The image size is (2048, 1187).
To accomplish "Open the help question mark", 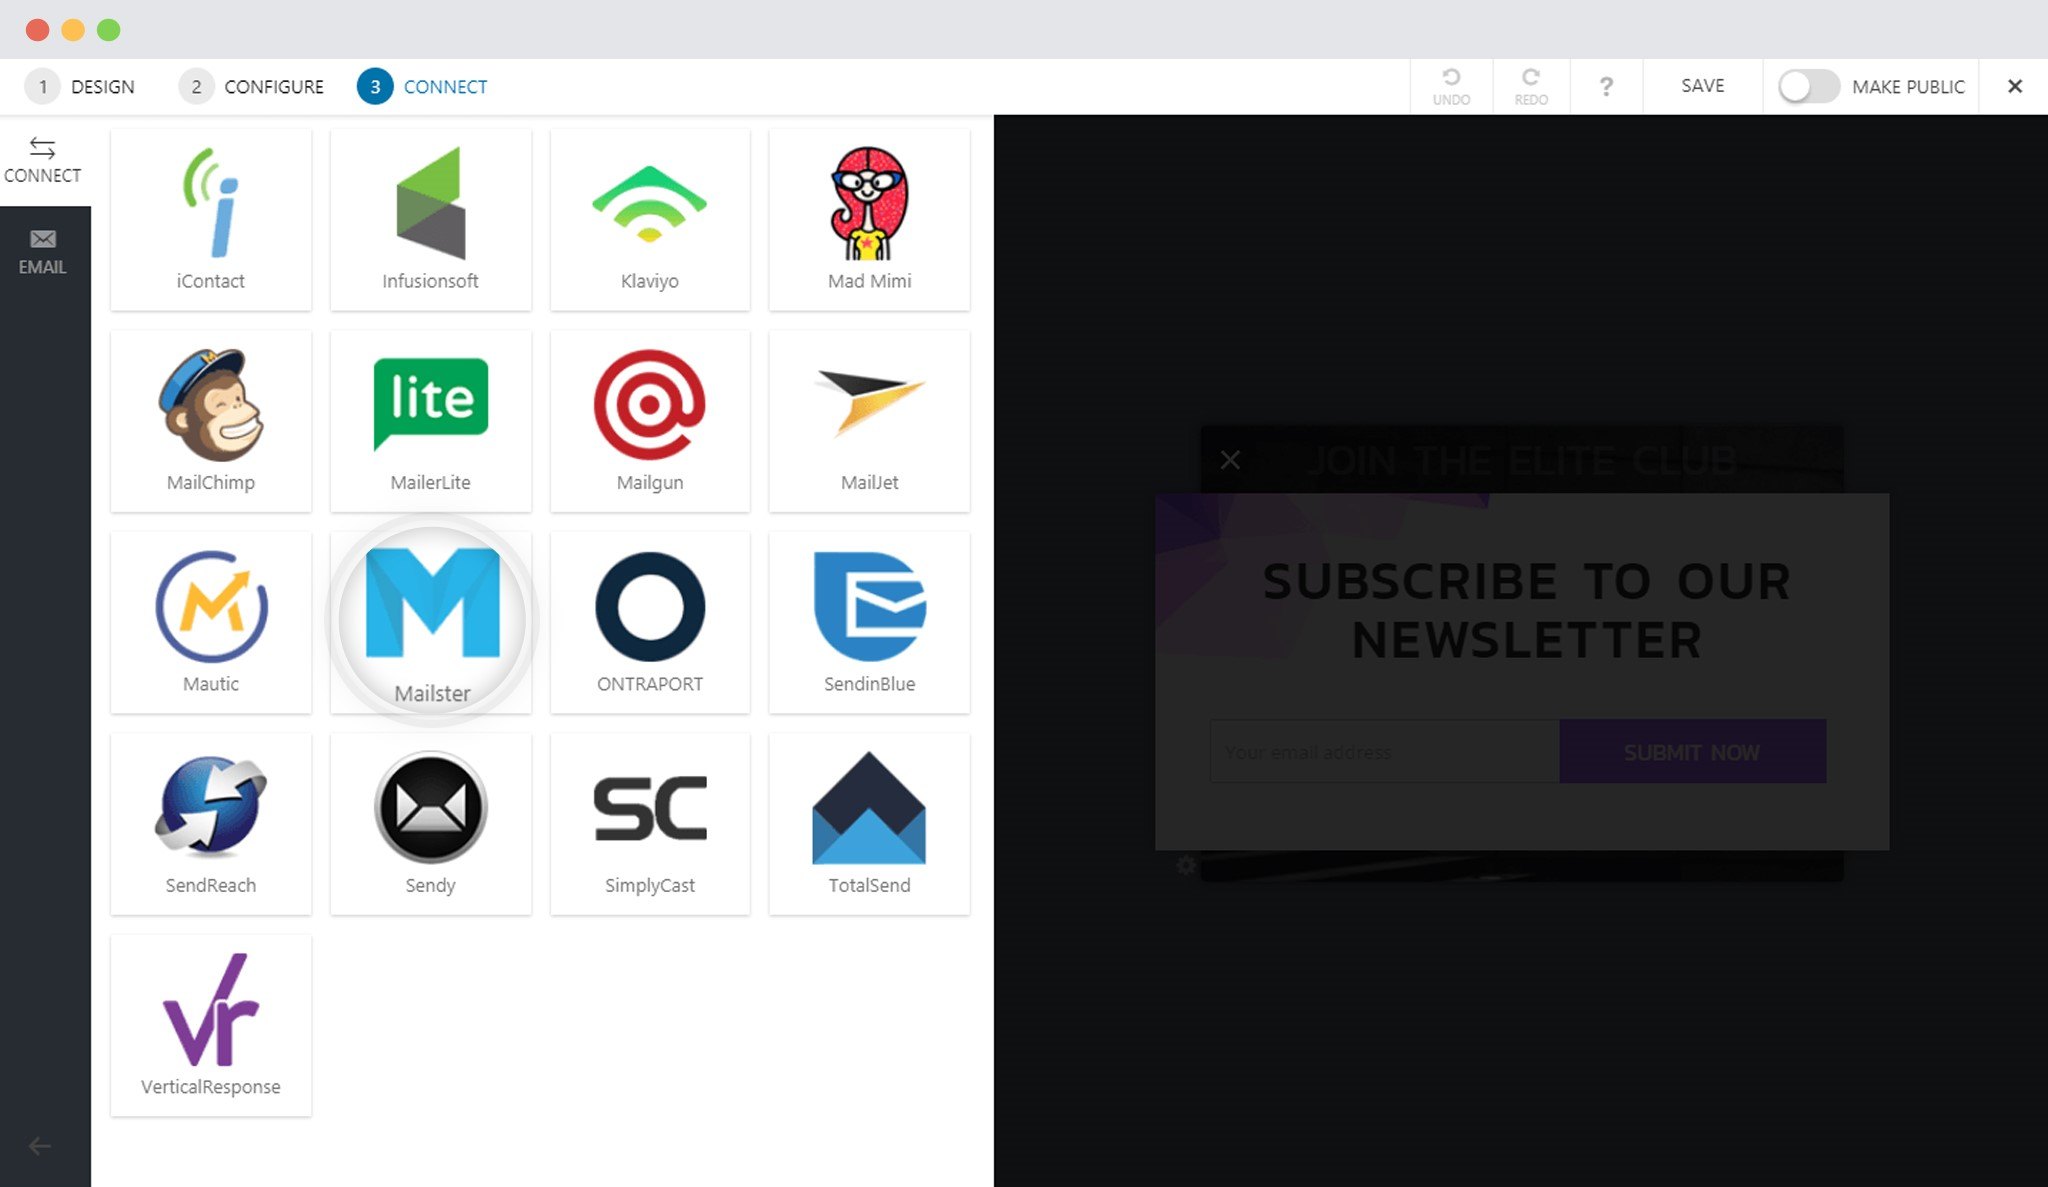I will click(x=1606, y=86).
